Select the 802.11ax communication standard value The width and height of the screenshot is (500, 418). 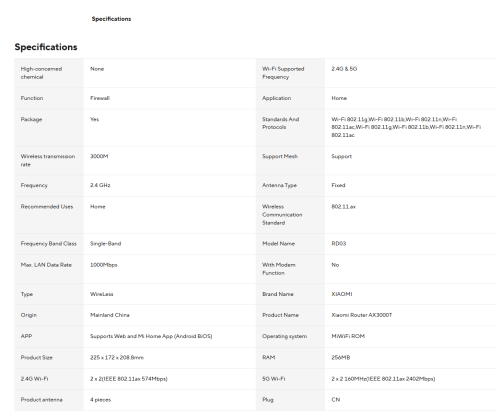pos(343,207)
